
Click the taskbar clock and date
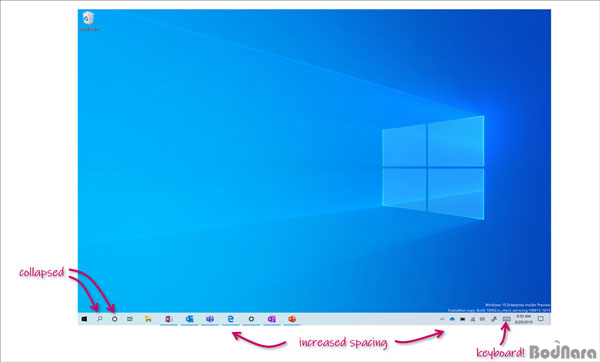tap(523, 319)
